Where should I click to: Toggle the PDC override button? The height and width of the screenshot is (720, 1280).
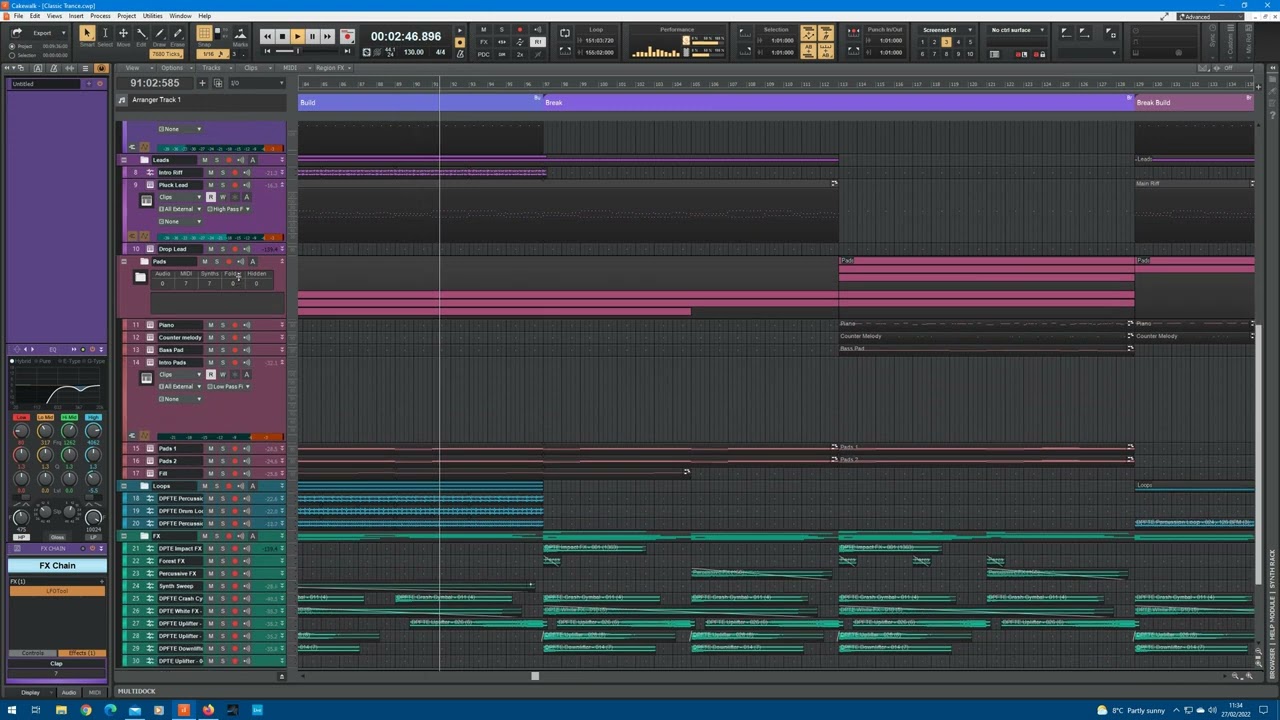coord(483,53)
